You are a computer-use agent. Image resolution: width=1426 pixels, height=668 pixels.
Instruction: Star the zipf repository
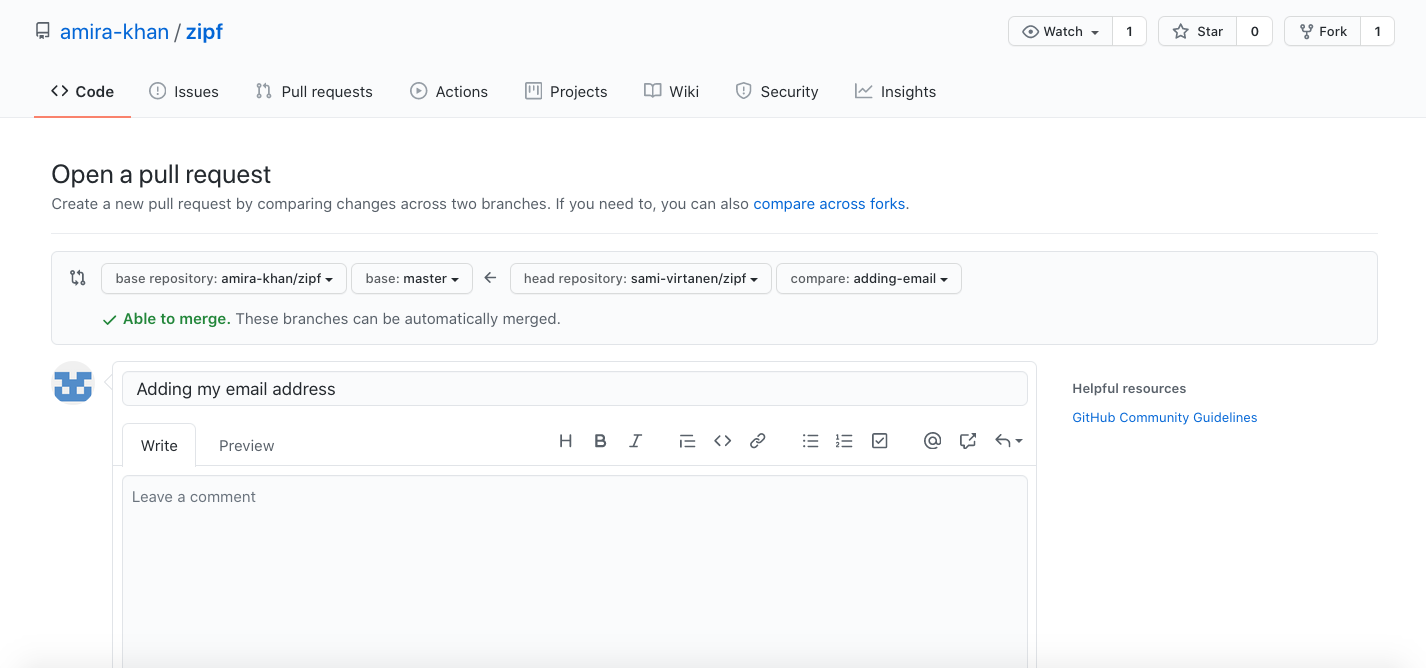[1197, 31]
